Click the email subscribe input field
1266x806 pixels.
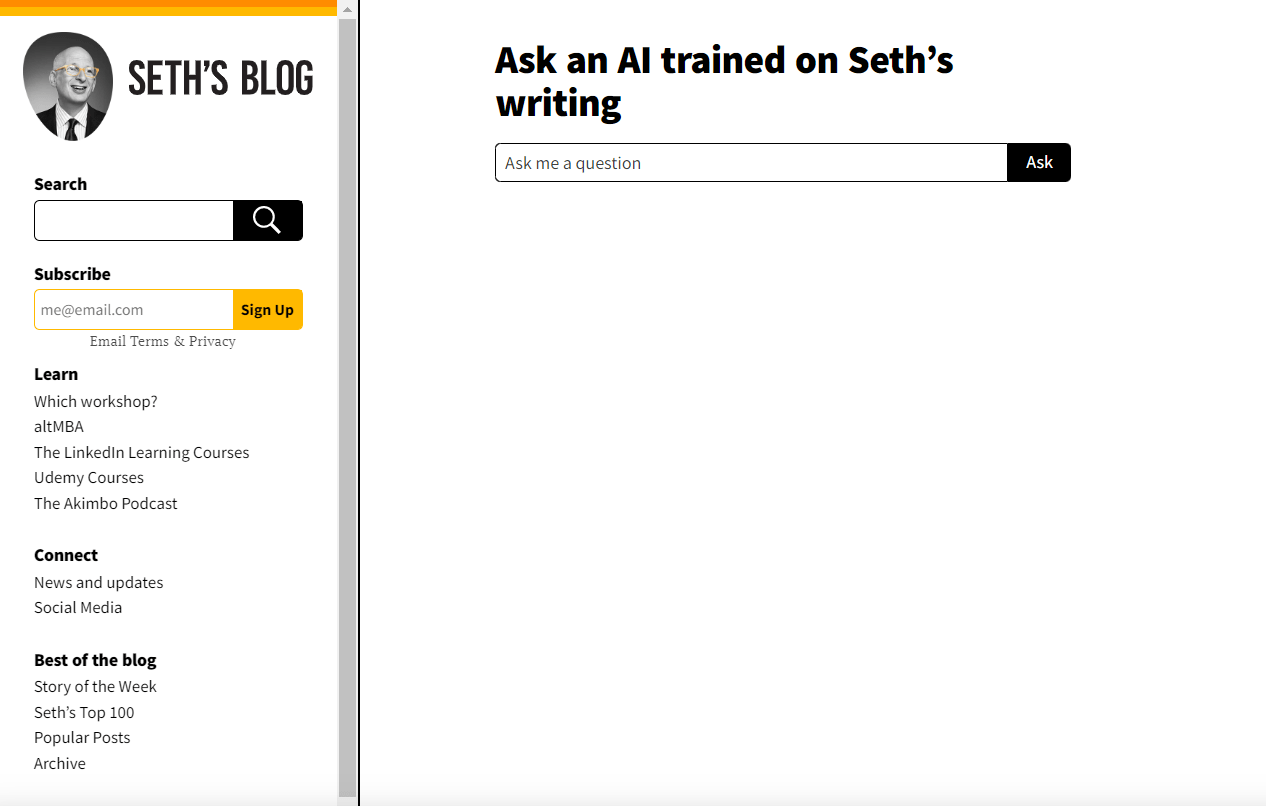tap(134, 309)
